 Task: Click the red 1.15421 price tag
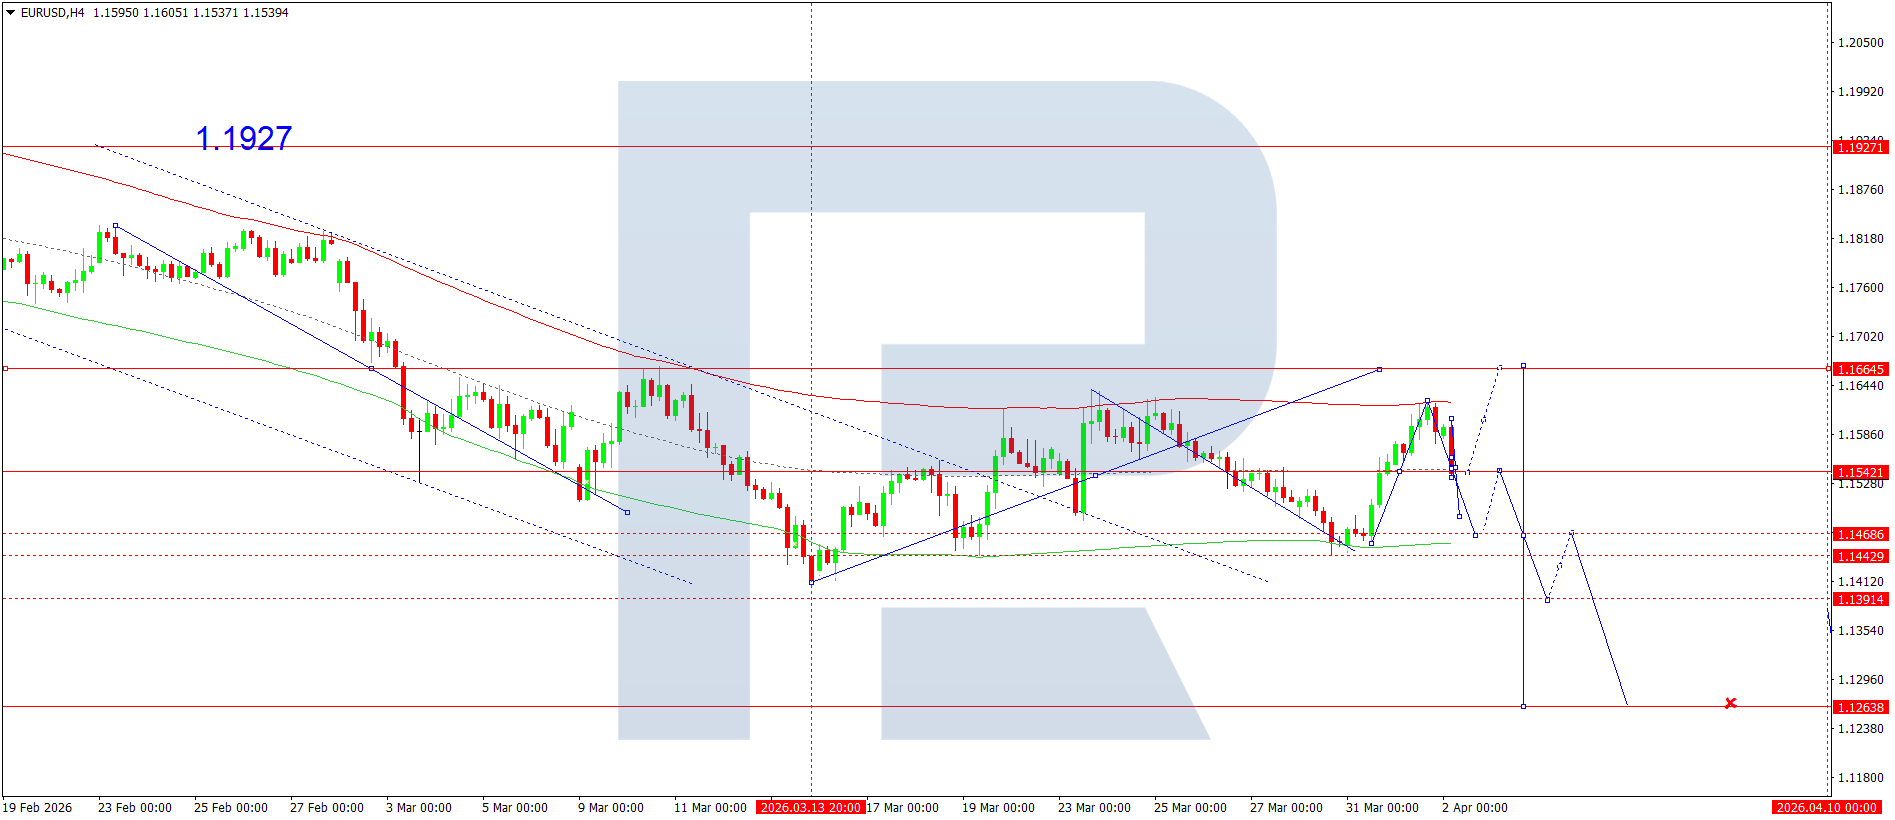pyautogui.click(x=1859, y=472)
